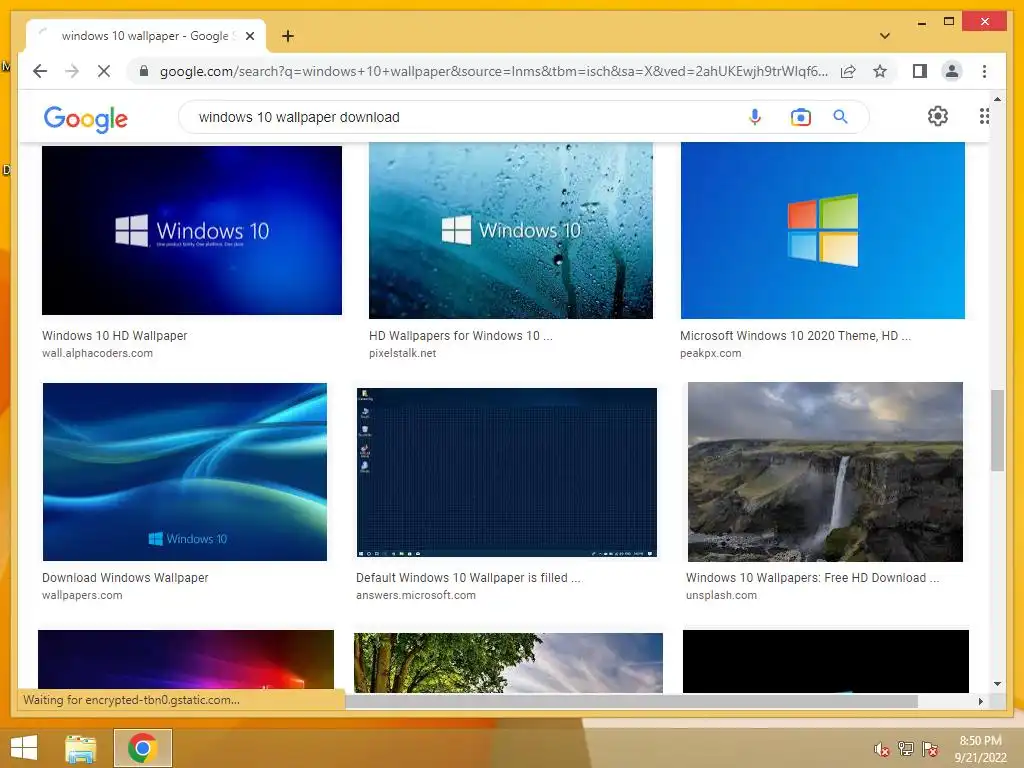
Task: Open the Google apps grid
Action: [x=984, y=116]
